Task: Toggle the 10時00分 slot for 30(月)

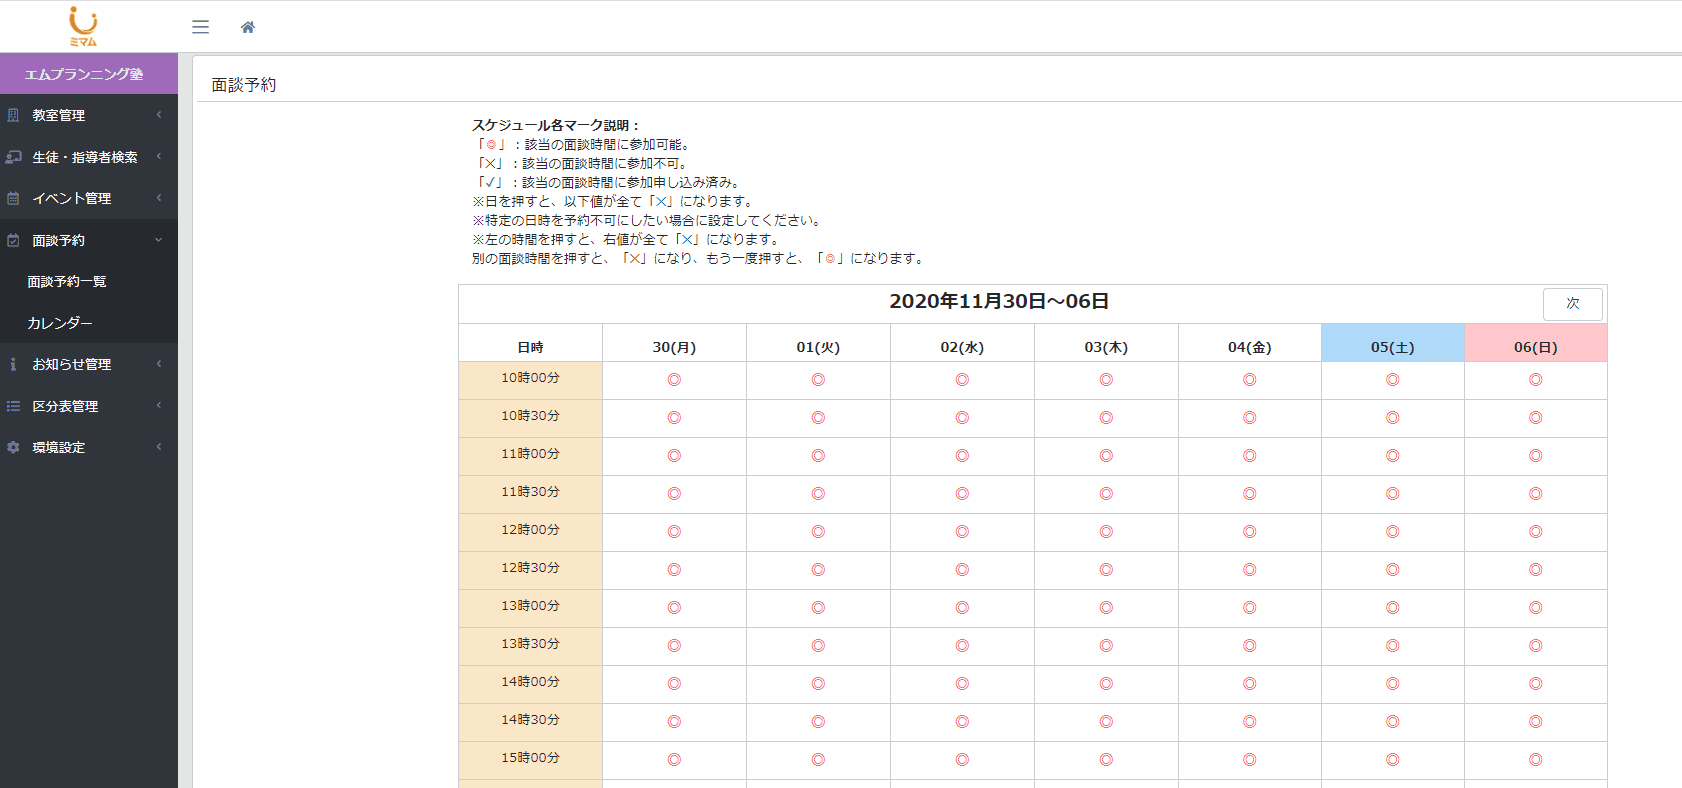Action: [674, 380]
